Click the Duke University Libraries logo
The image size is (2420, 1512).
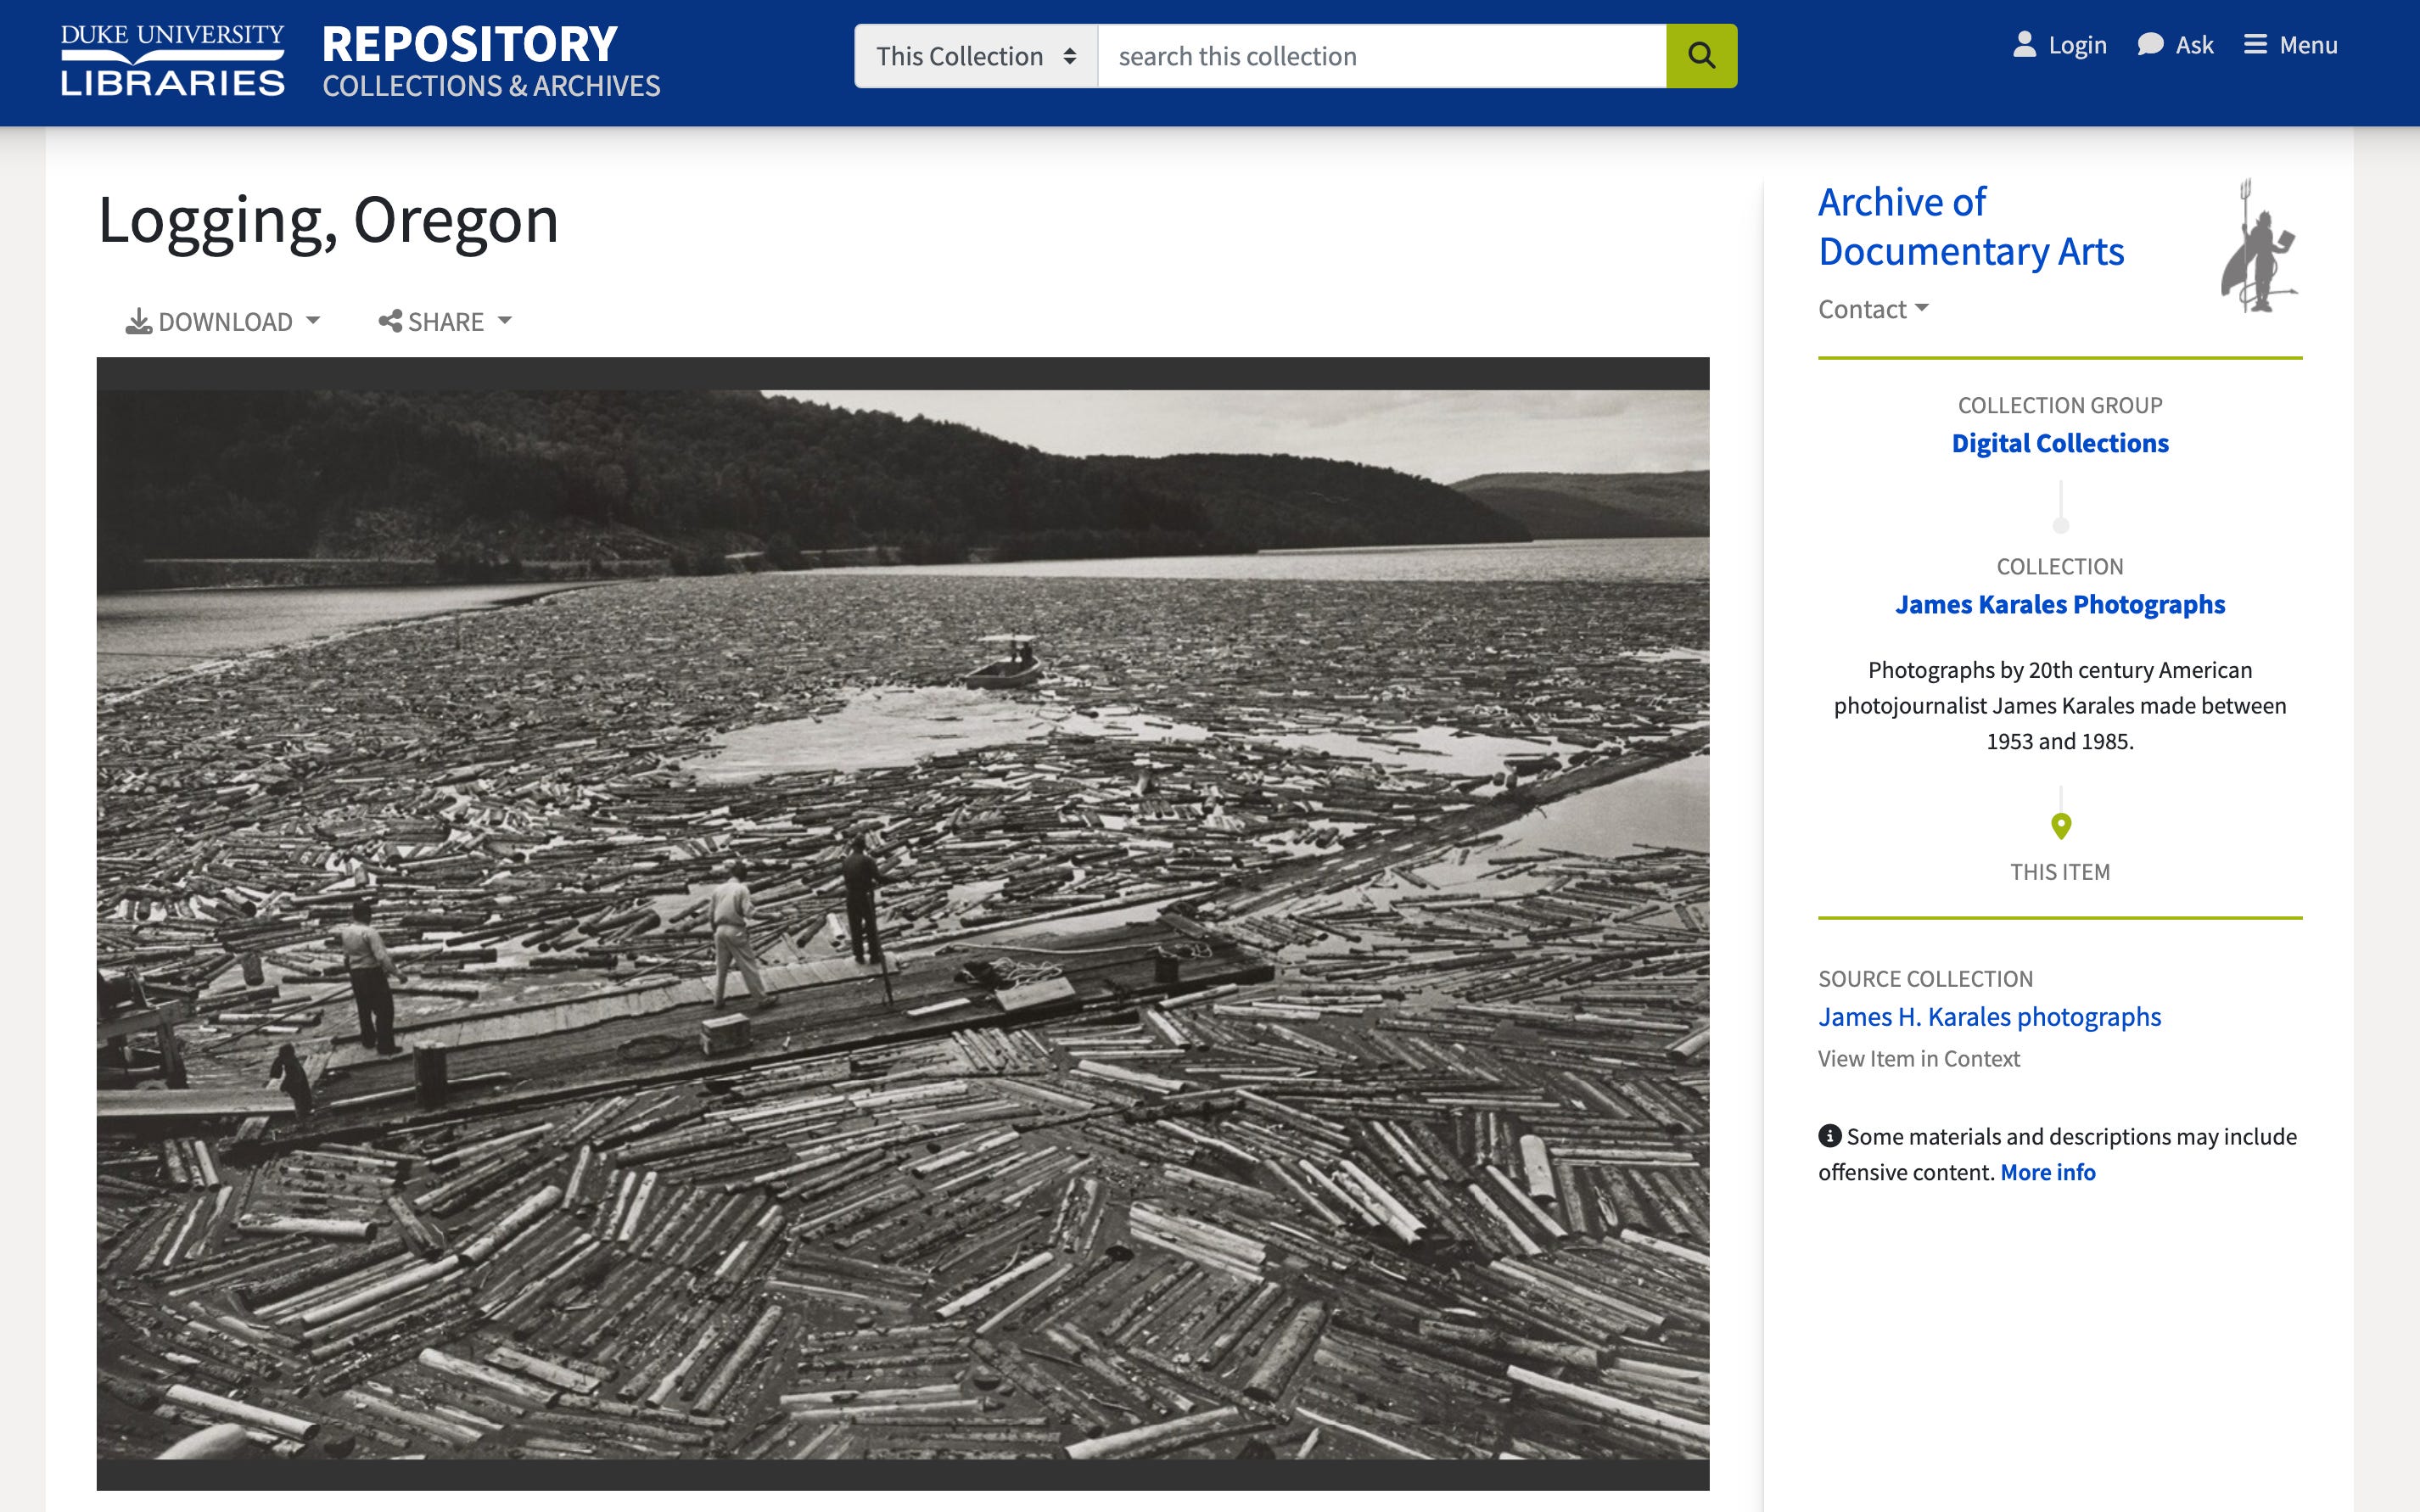pos(172,60)
